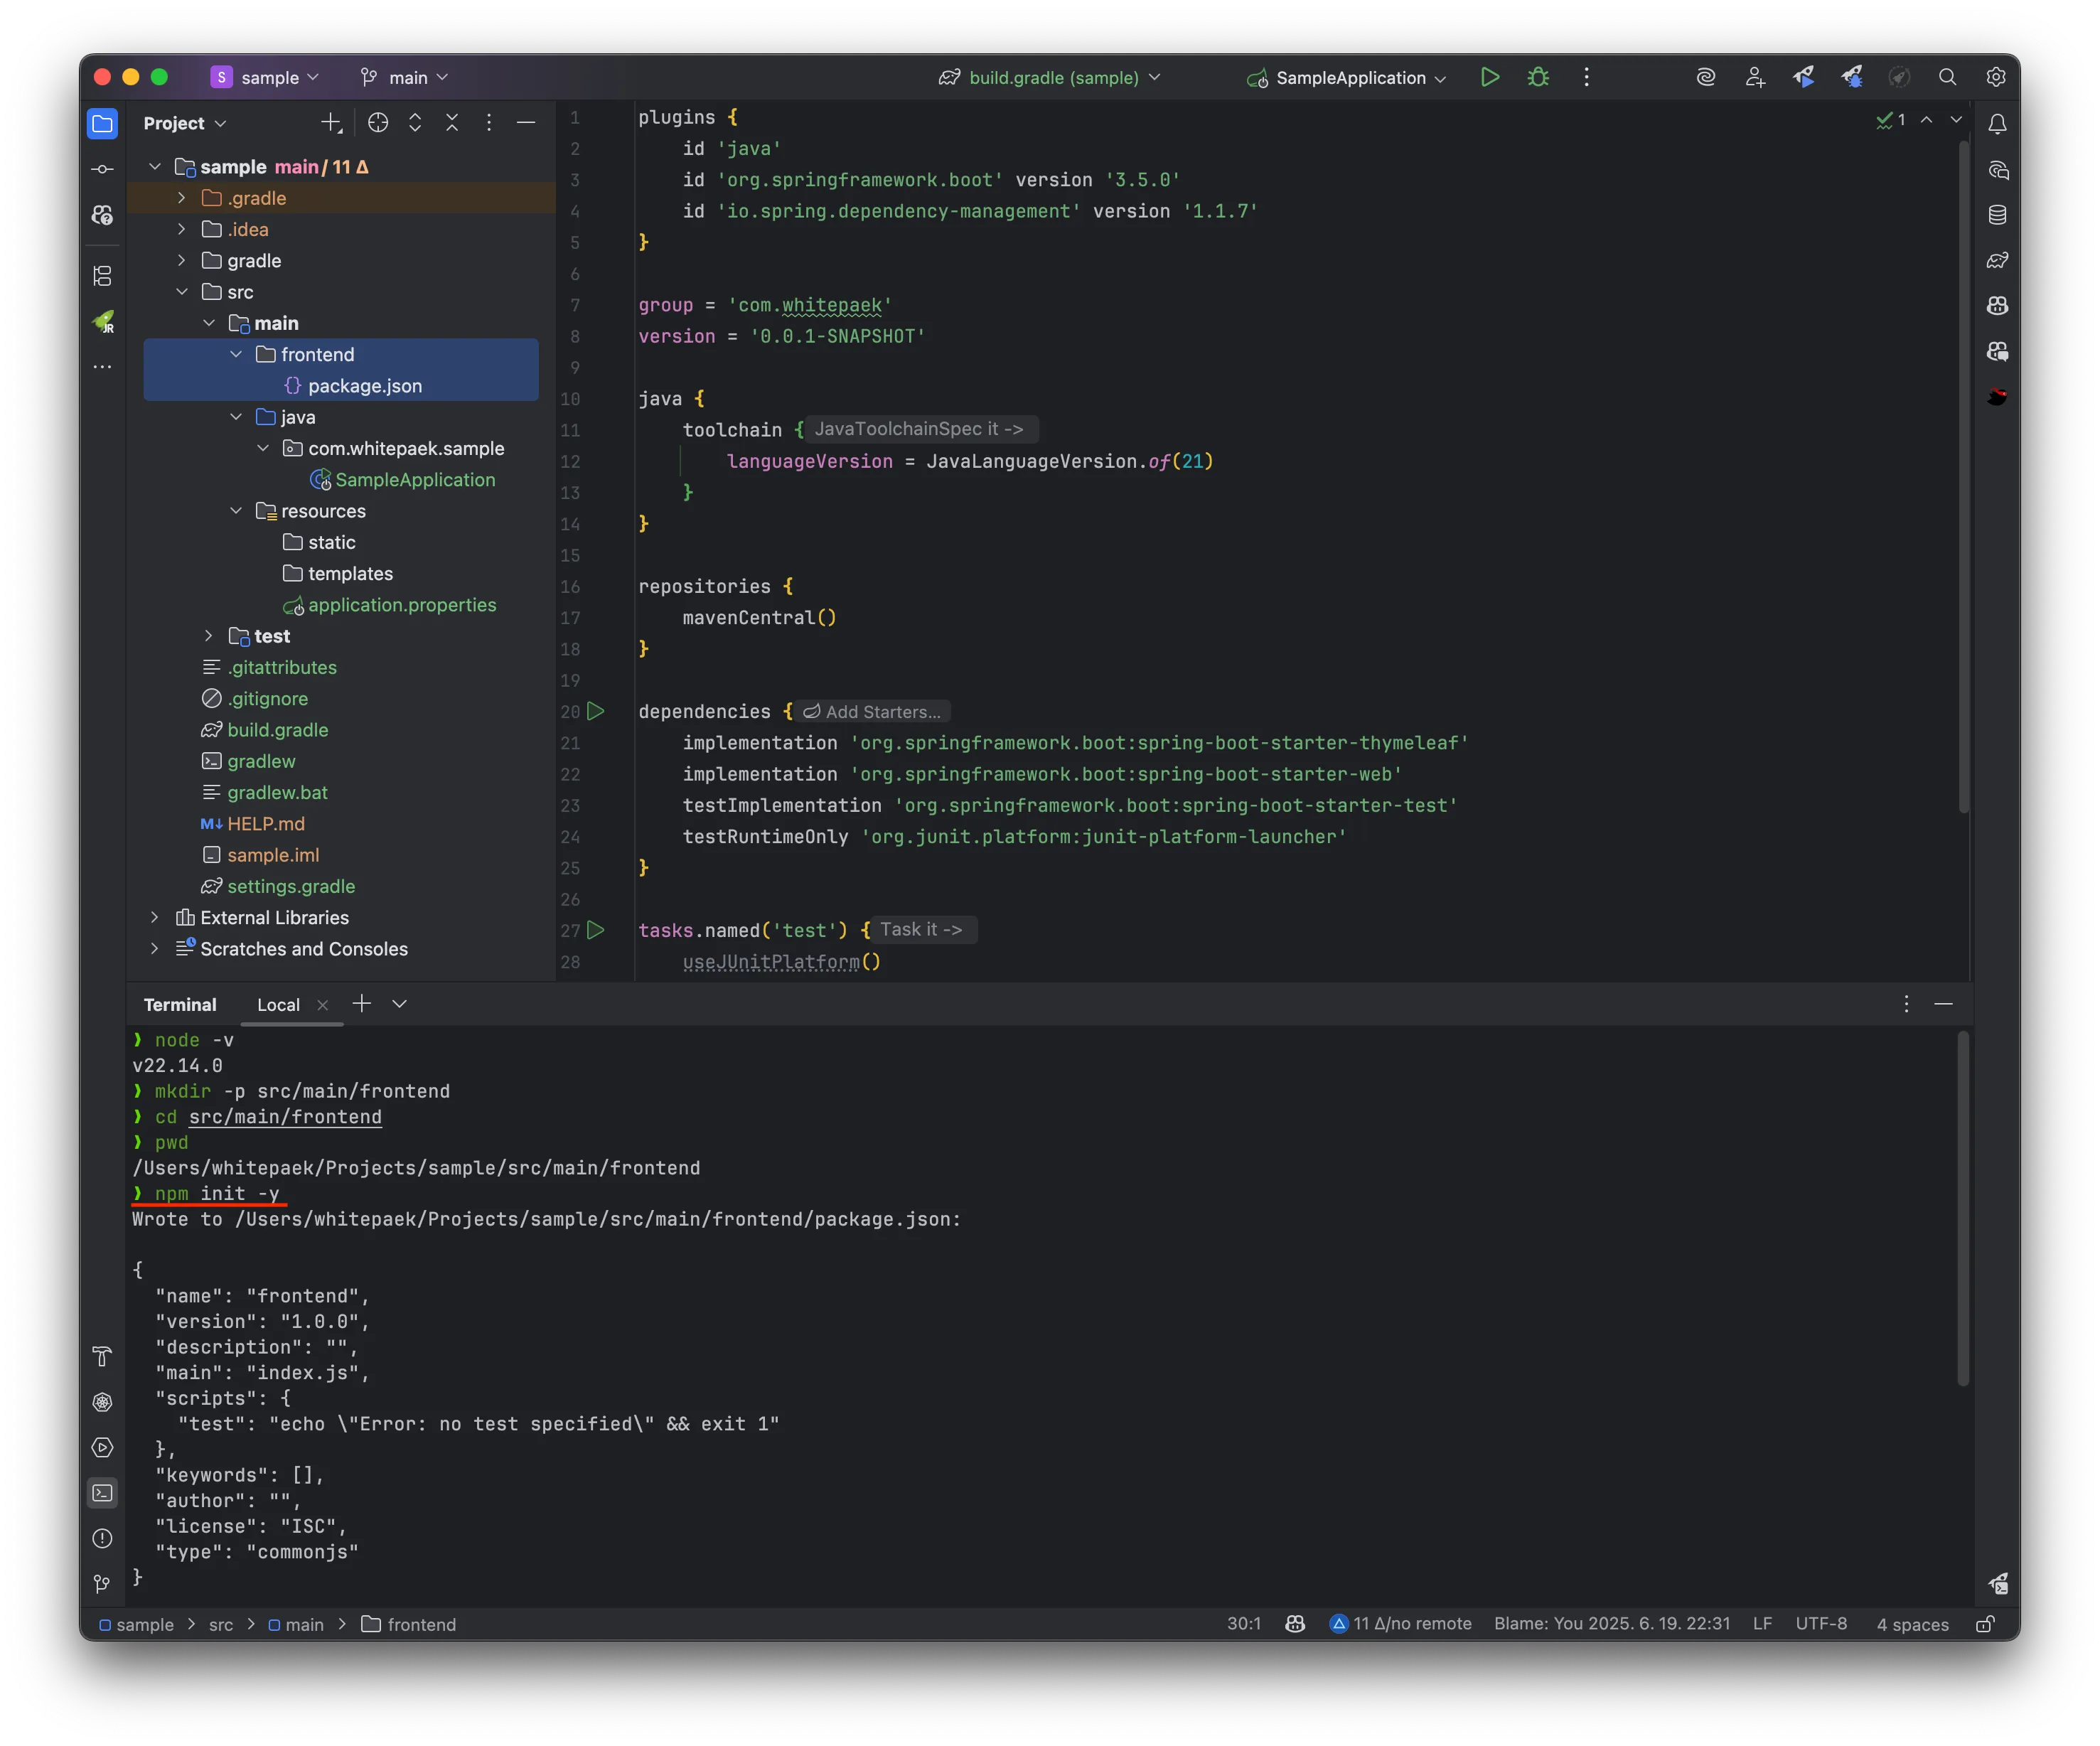Open the Commit tool window icon
Screen dimensions: 2100x1746
(102, 169)
